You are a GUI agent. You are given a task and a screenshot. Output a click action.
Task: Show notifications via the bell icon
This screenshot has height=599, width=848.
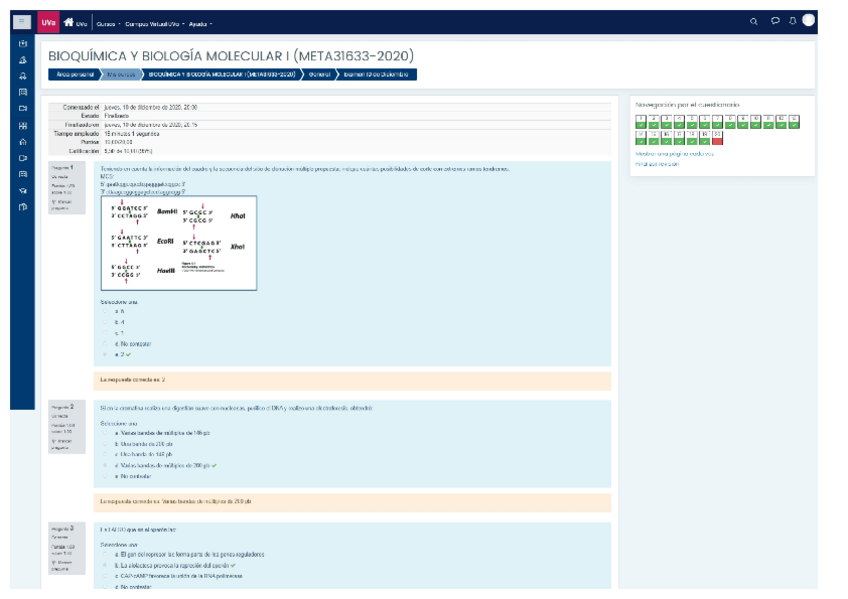coord(792,22)
